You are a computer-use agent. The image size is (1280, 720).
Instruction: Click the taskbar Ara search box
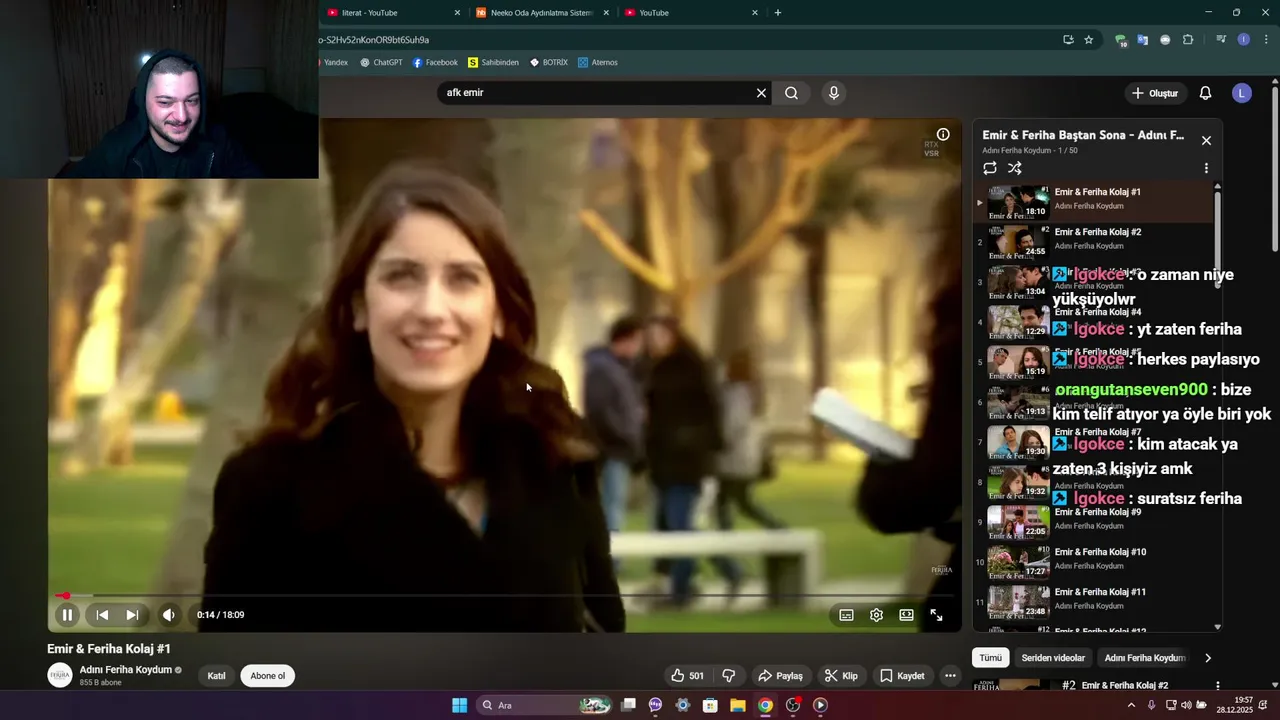(543, 705)
